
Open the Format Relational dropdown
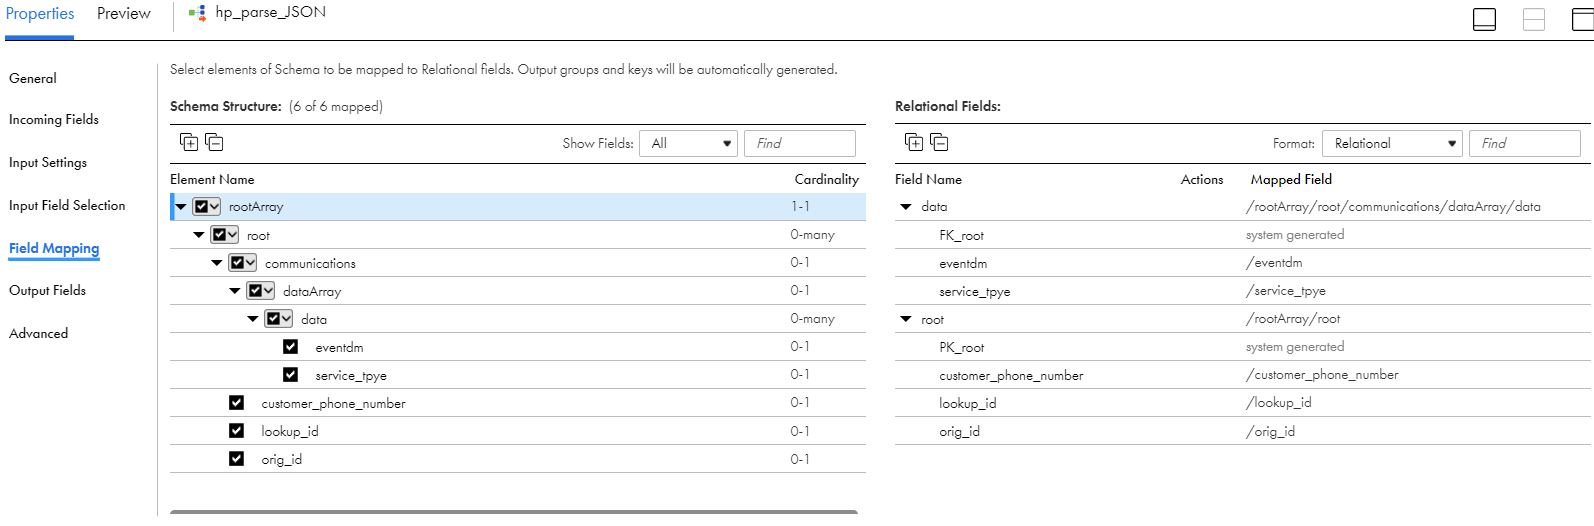tap(1391, 143)
